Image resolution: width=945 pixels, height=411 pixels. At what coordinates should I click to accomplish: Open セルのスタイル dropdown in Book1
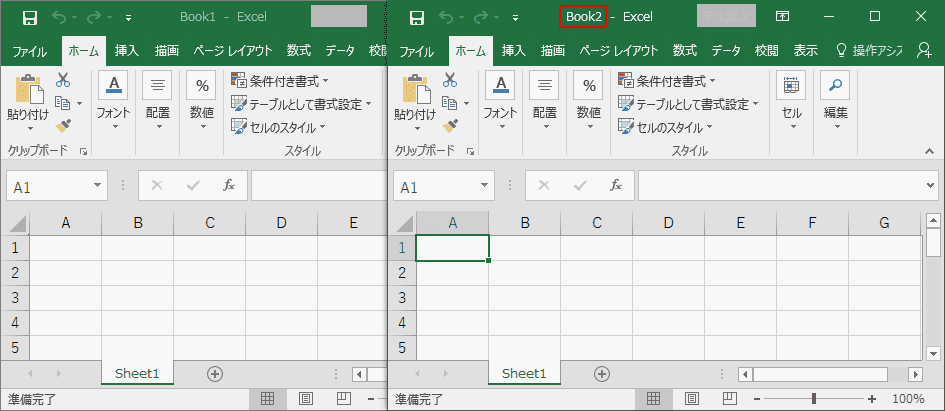coord(279,127)
